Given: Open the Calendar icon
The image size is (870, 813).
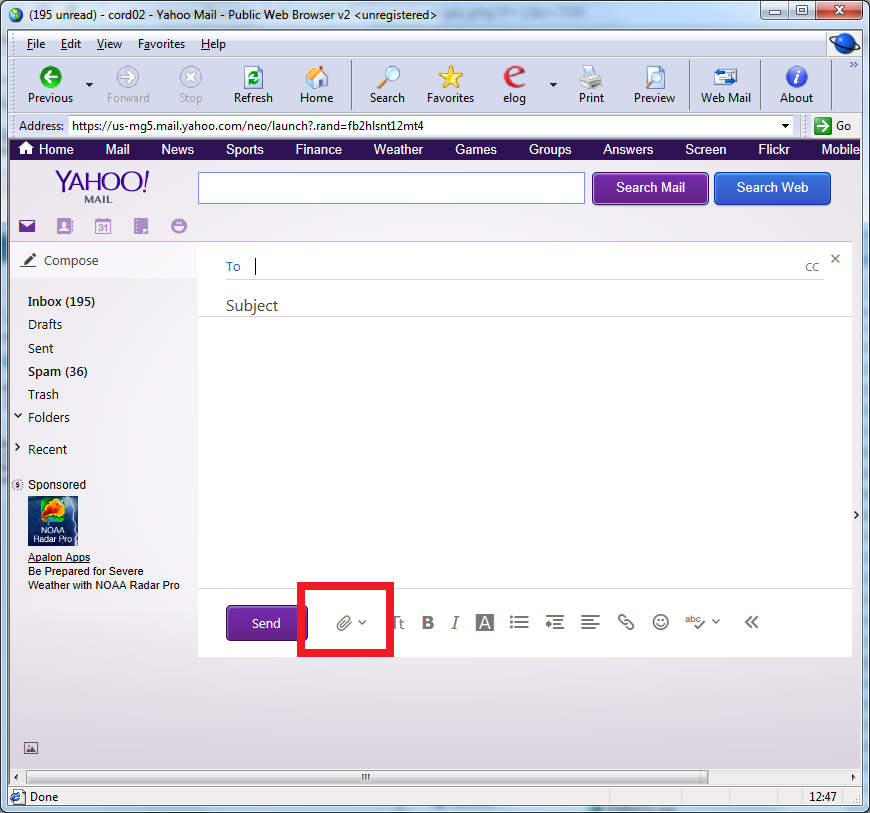Looking at the screenshot, I should [103, 226].
